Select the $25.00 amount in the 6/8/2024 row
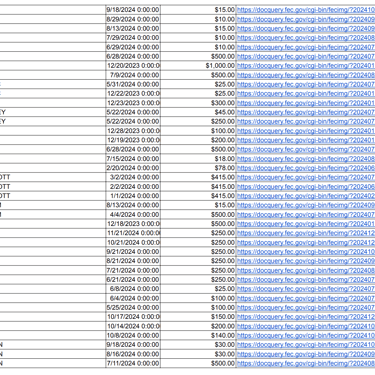The height and width of the screenshot is (375, 375). (x=198, y=289)
